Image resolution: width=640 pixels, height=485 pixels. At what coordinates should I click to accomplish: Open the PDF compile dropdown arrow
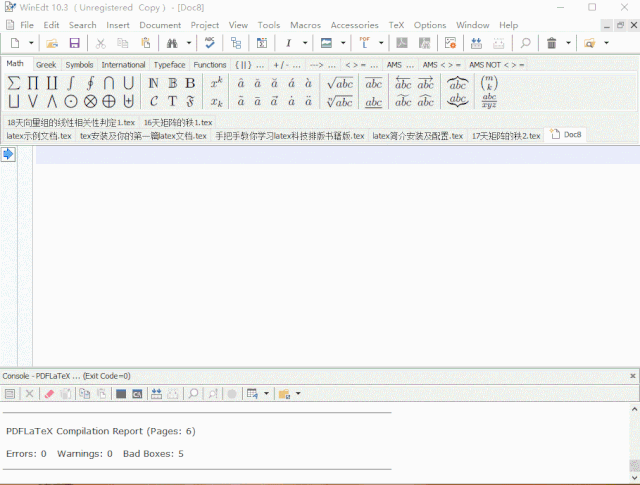click(380, 43)
